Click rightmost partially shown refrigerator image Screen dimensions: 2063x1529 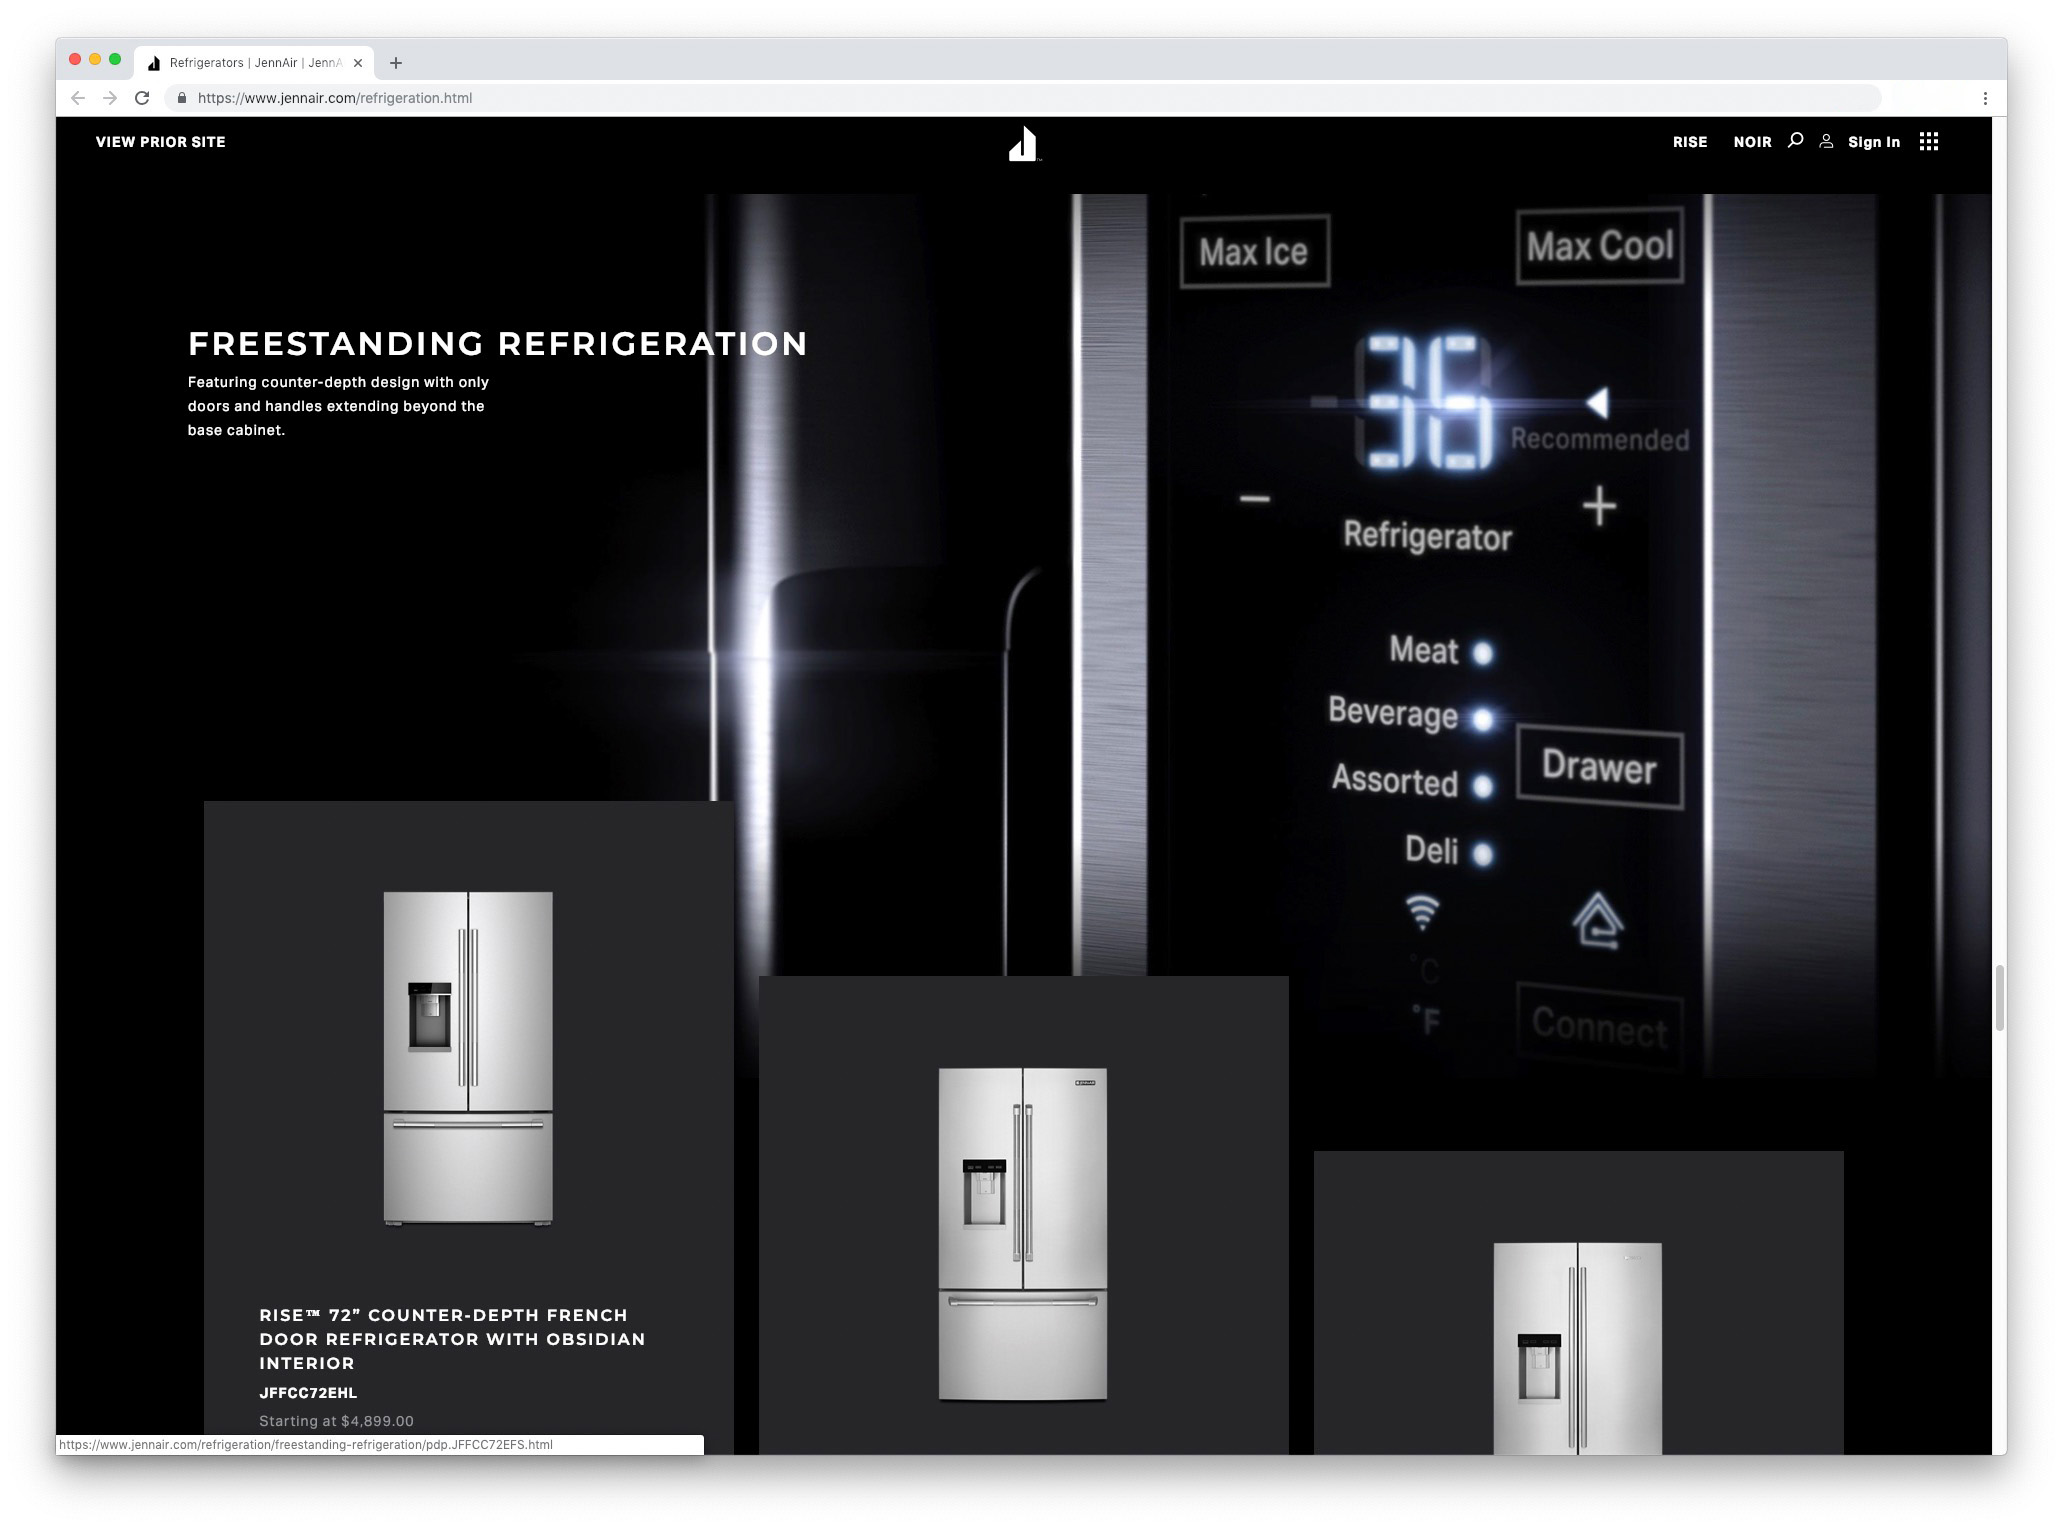coord(1578,1348)
